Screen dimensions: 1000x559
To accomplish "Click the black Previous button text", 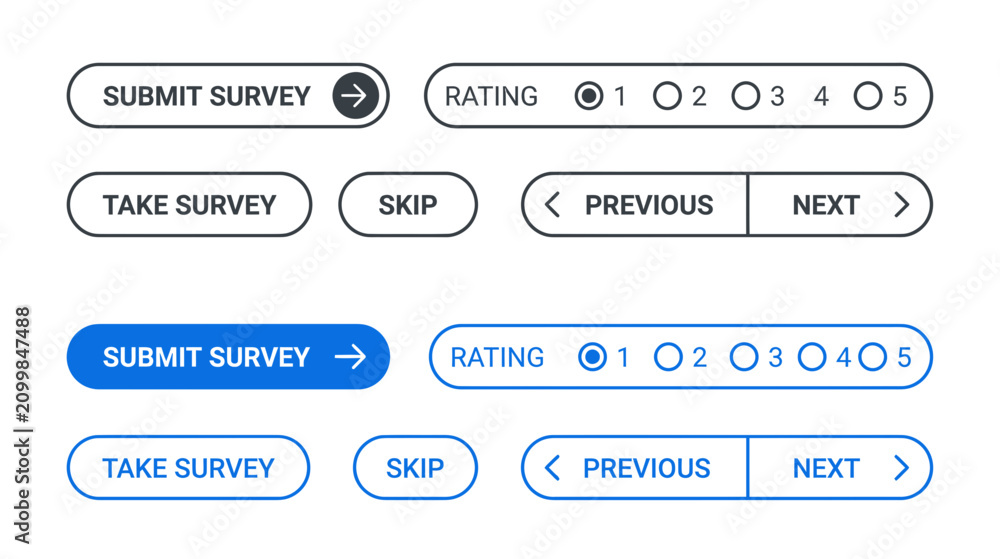I will (649, 205).
